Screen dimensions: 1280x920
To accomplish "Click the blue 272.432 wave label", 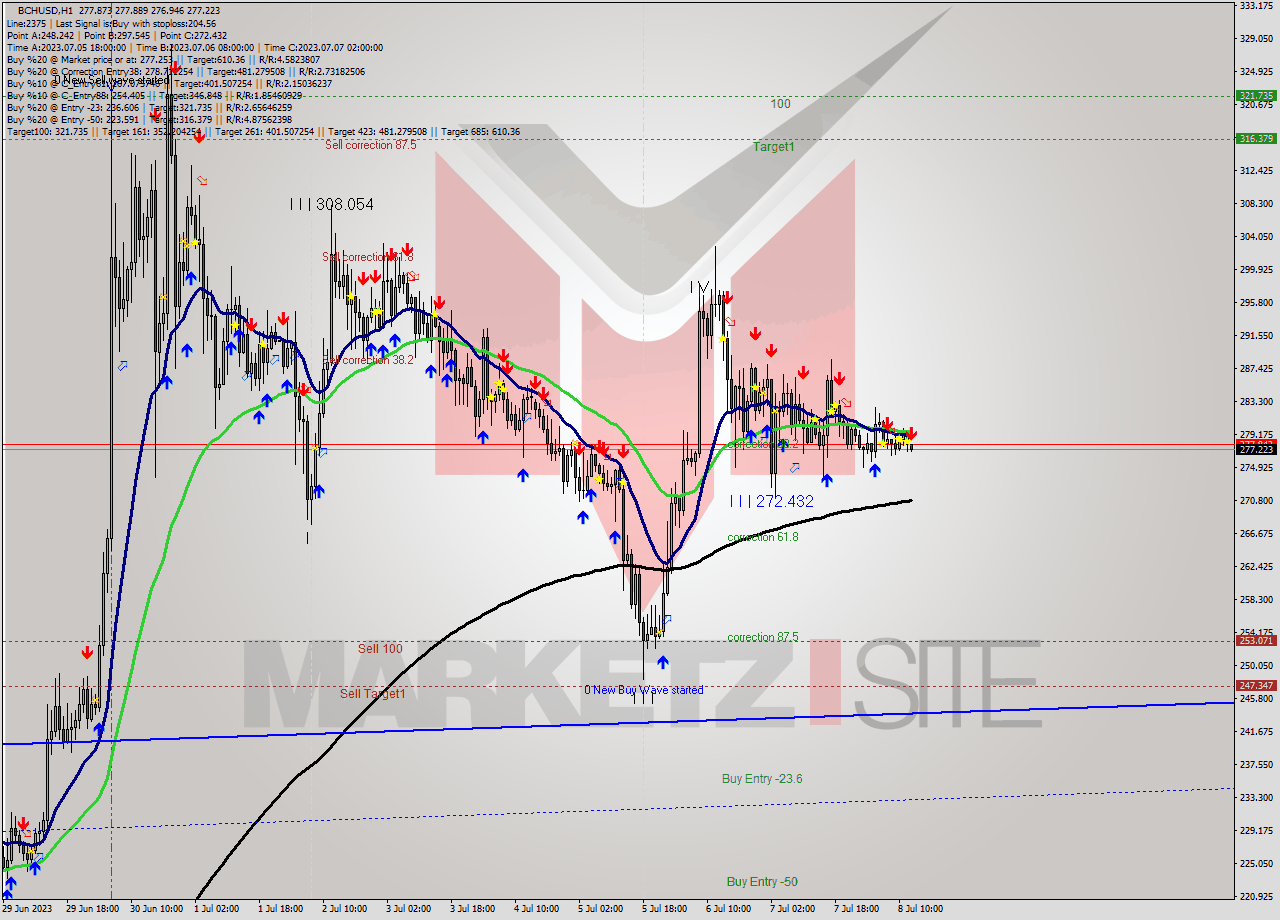I will pyautogui.click(x=772, y=501).
